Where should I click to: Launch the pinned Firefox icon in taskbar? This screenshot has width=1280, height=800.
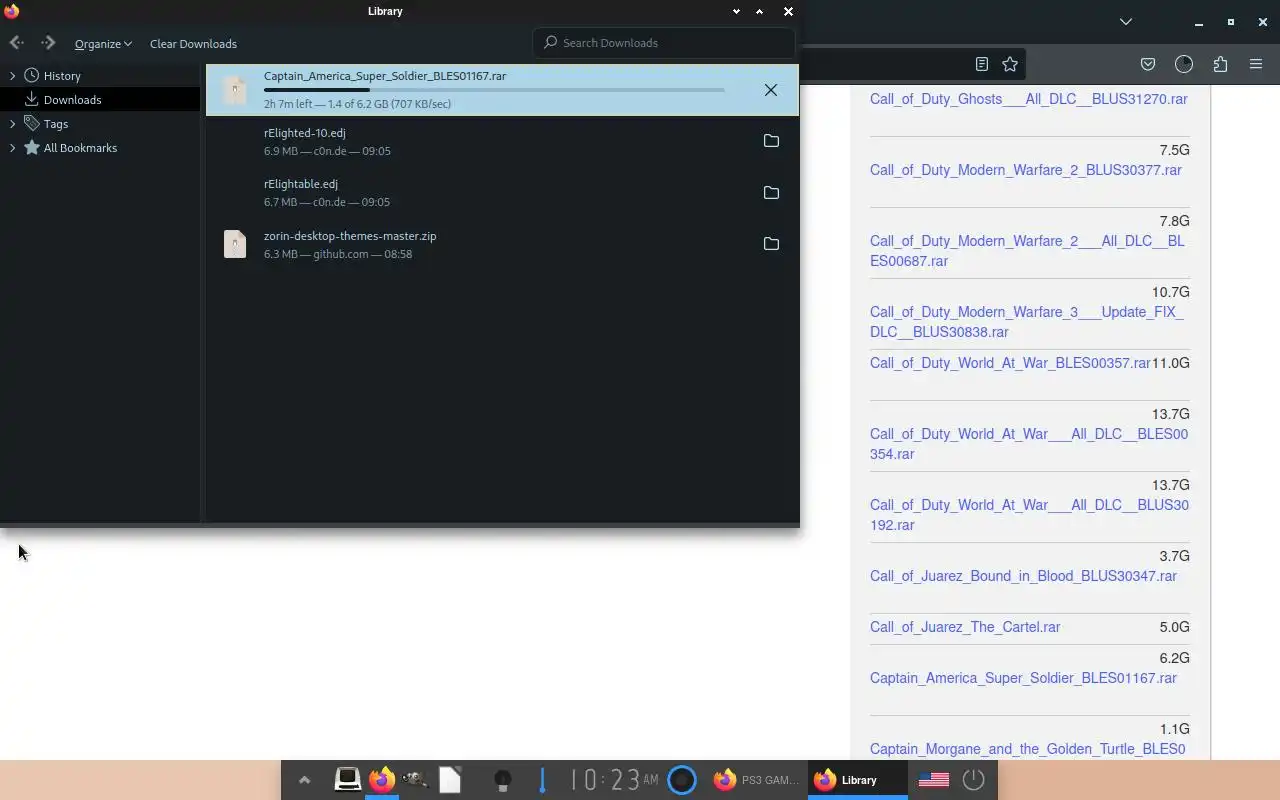[x=382, y=780]
